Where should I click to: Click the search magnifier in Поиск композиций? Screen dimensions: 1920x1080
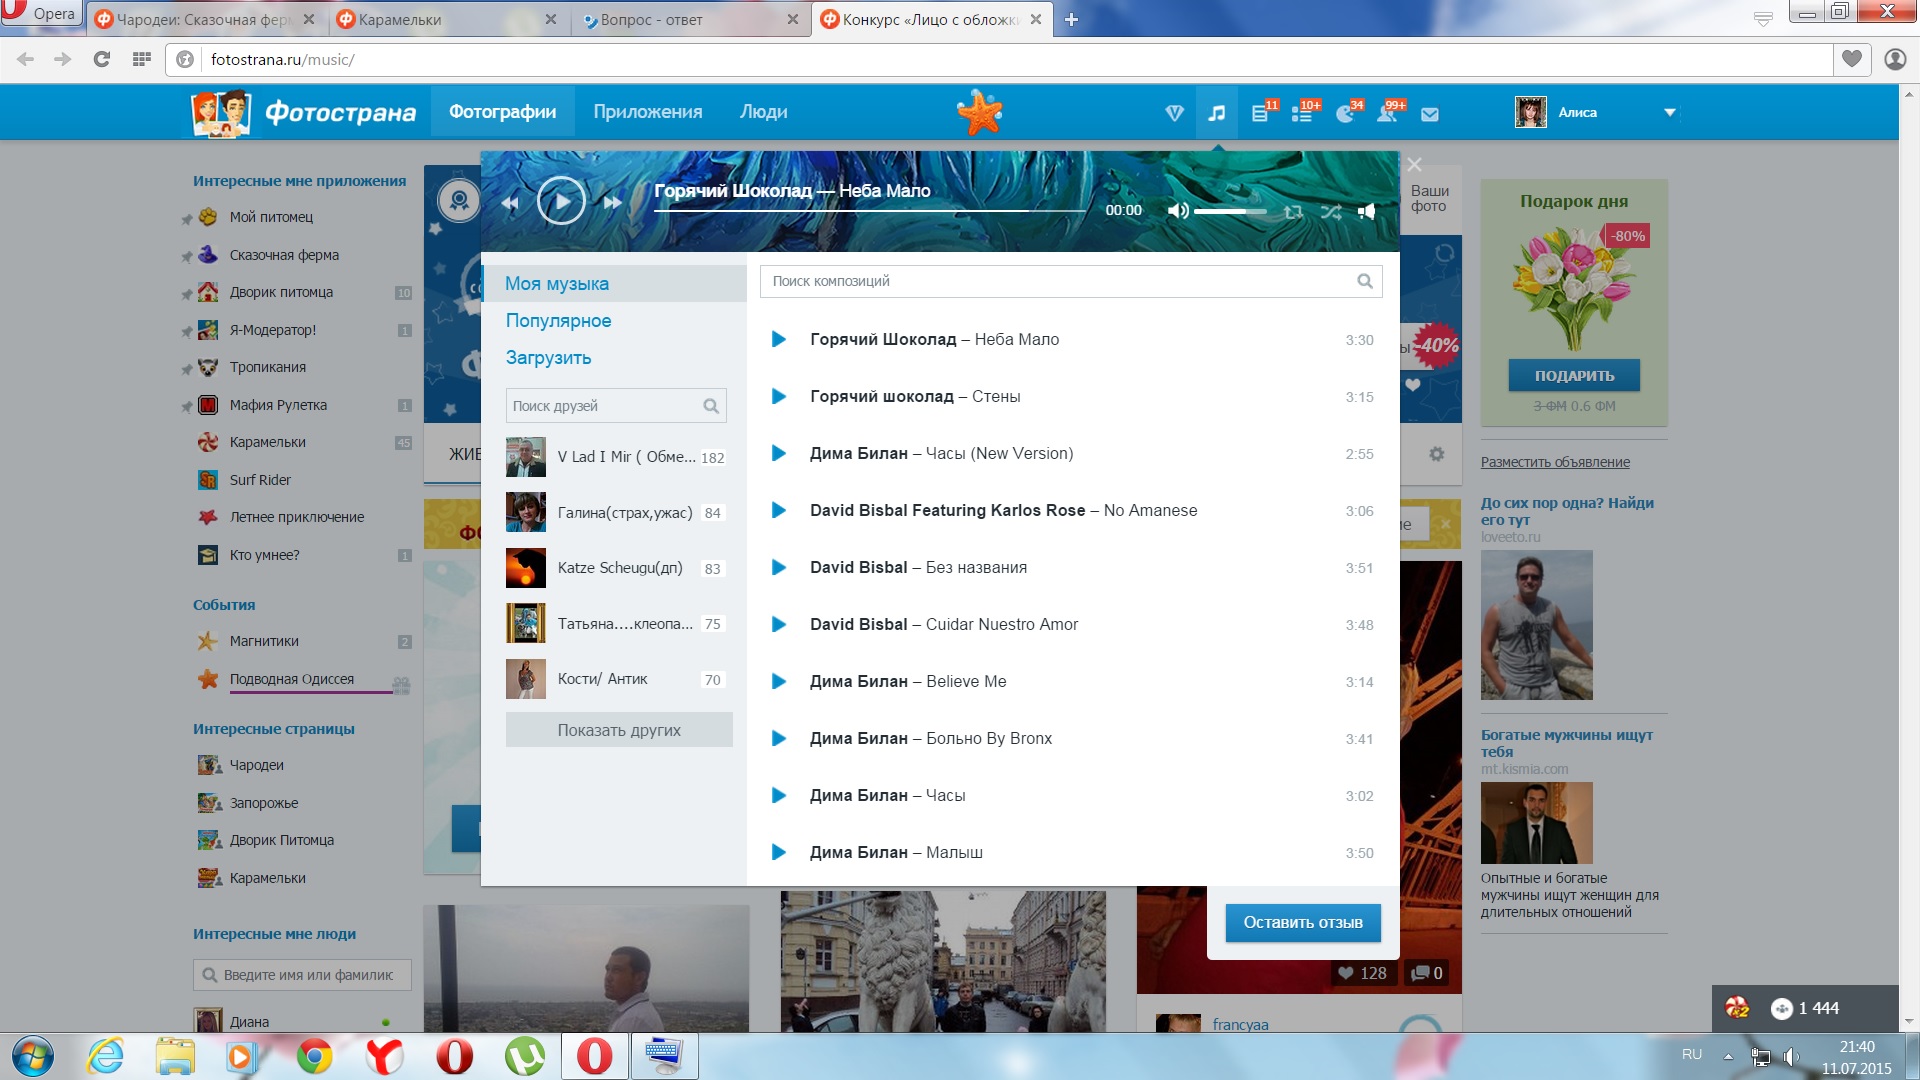1365,281
